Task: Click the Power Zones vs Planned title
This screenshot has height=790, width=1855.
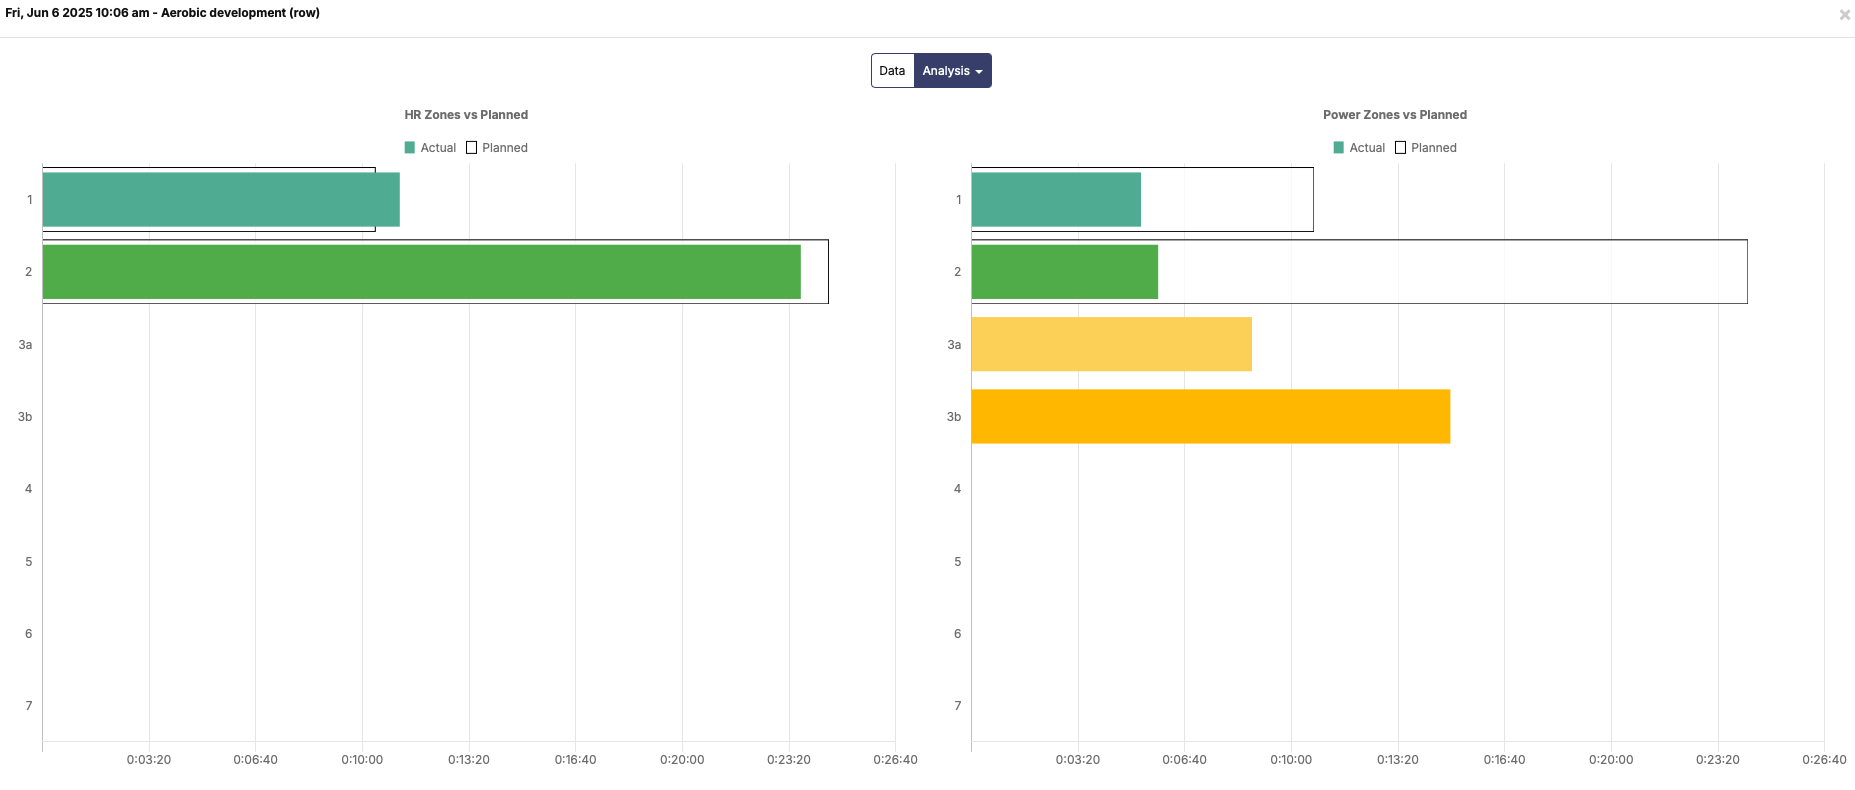Action: tap(1395, 115)
